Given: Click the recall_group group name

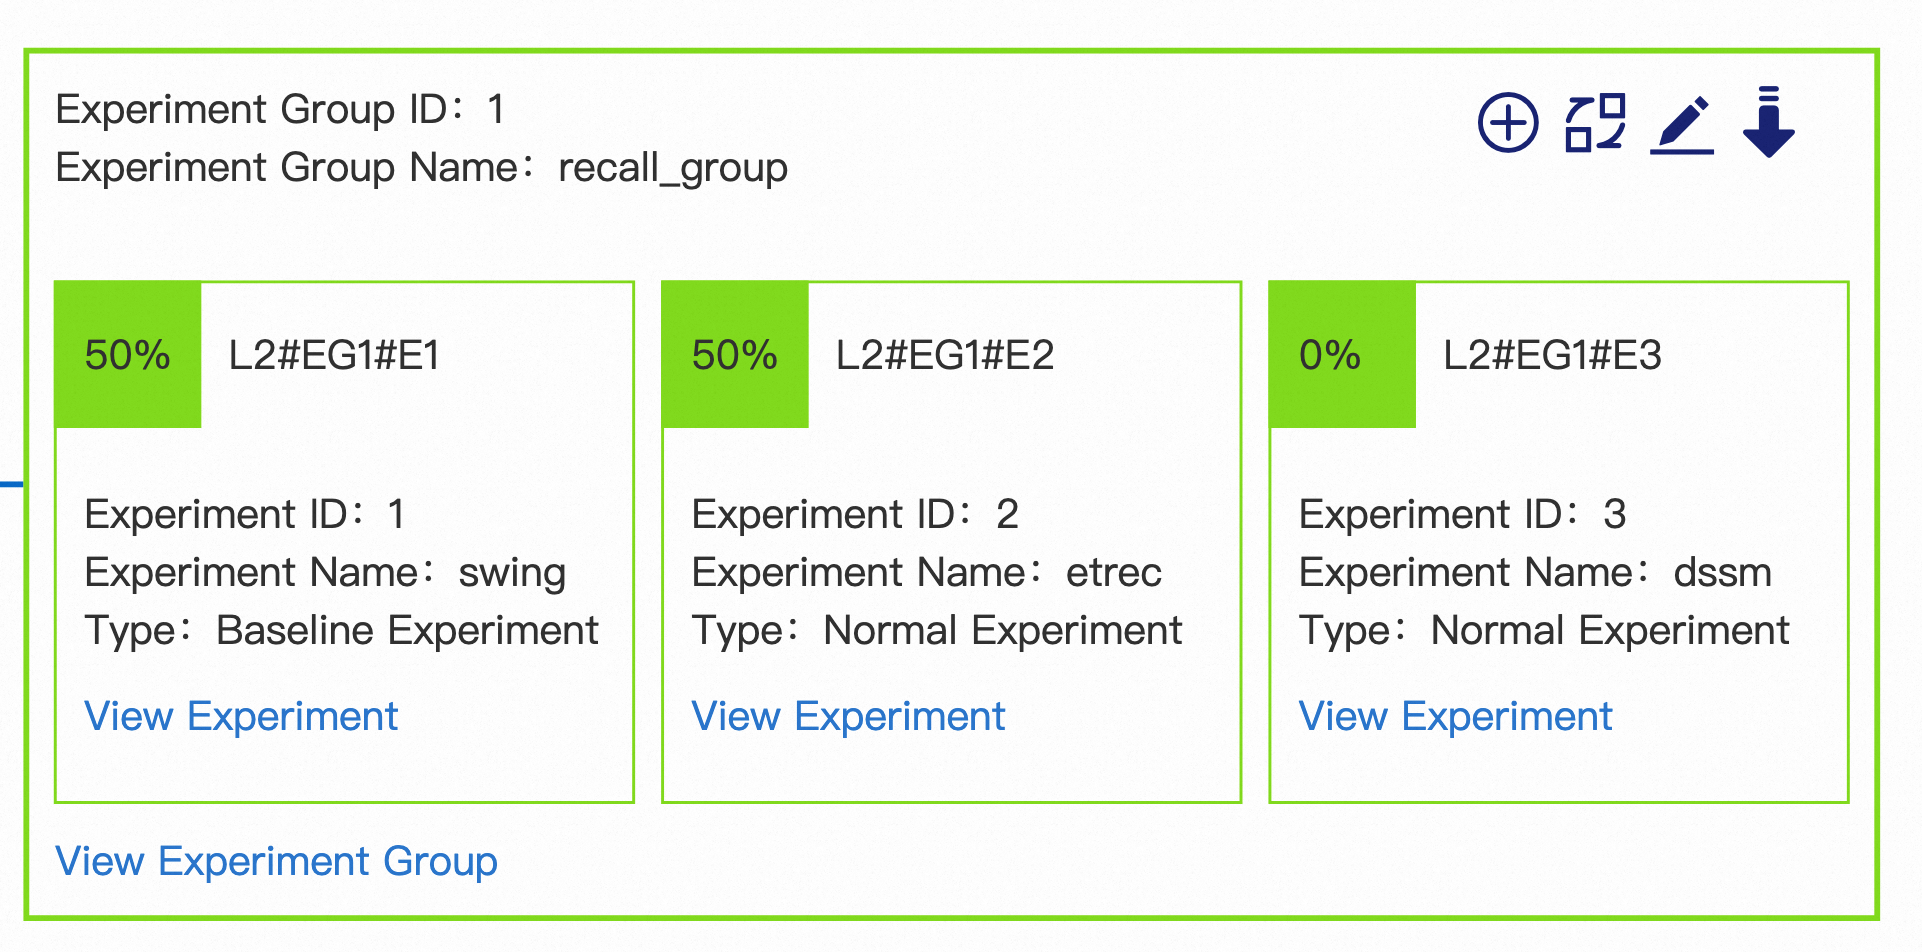Looking at the screenshot, I should [673, 168].
